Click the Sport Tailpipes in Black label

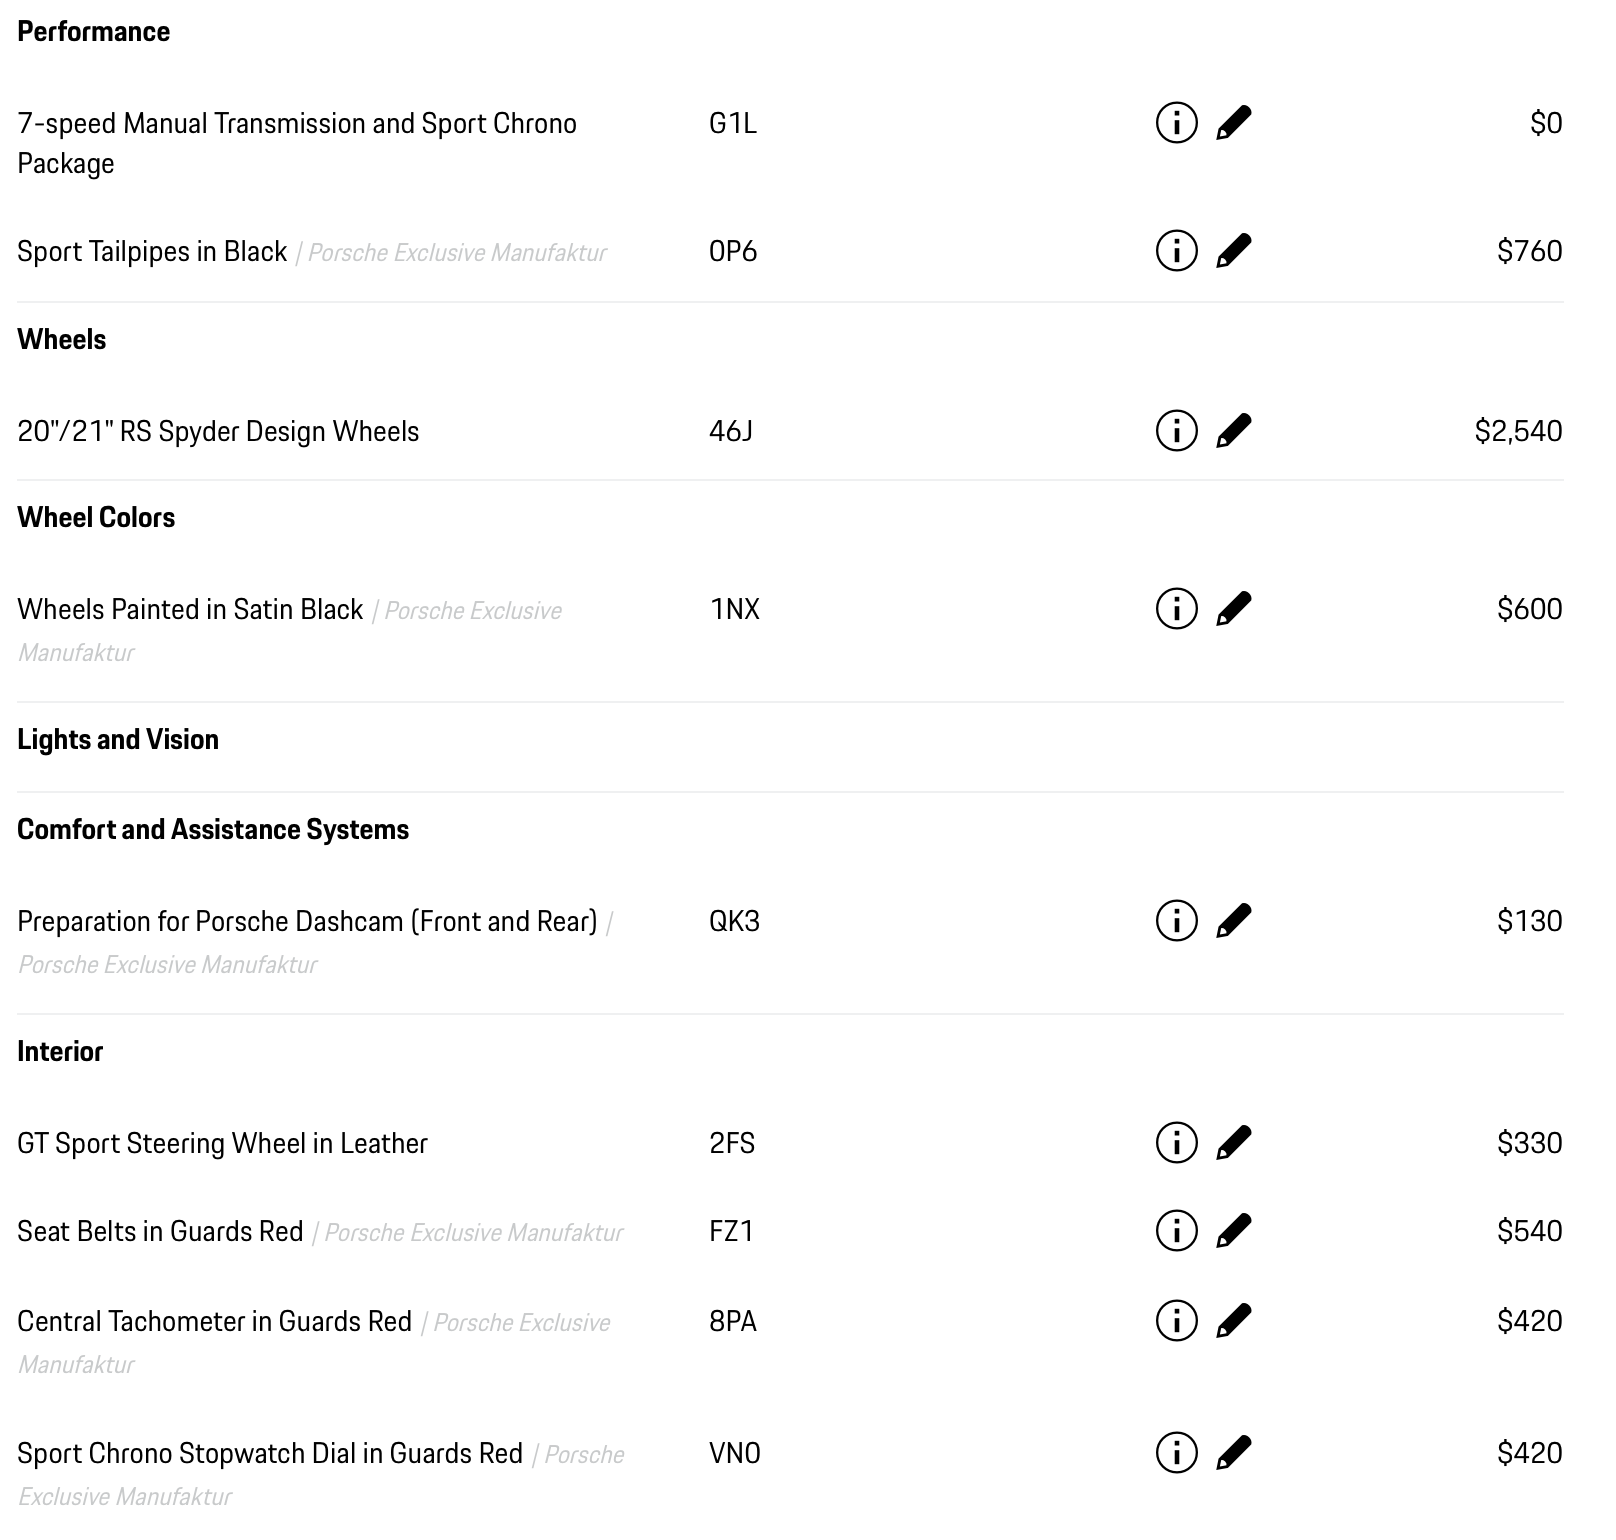point(152,252)
